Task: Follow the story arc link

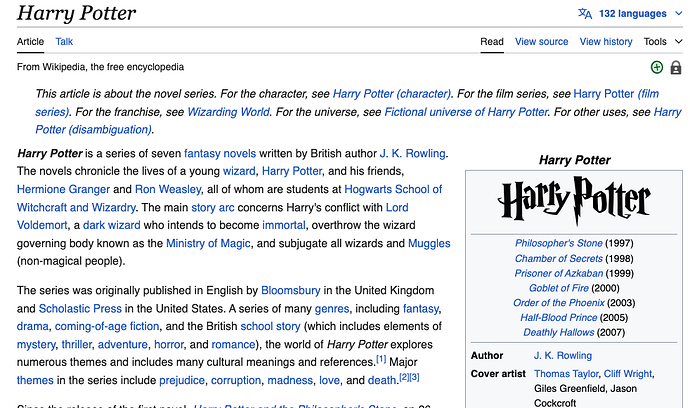Action: (213, 207)
